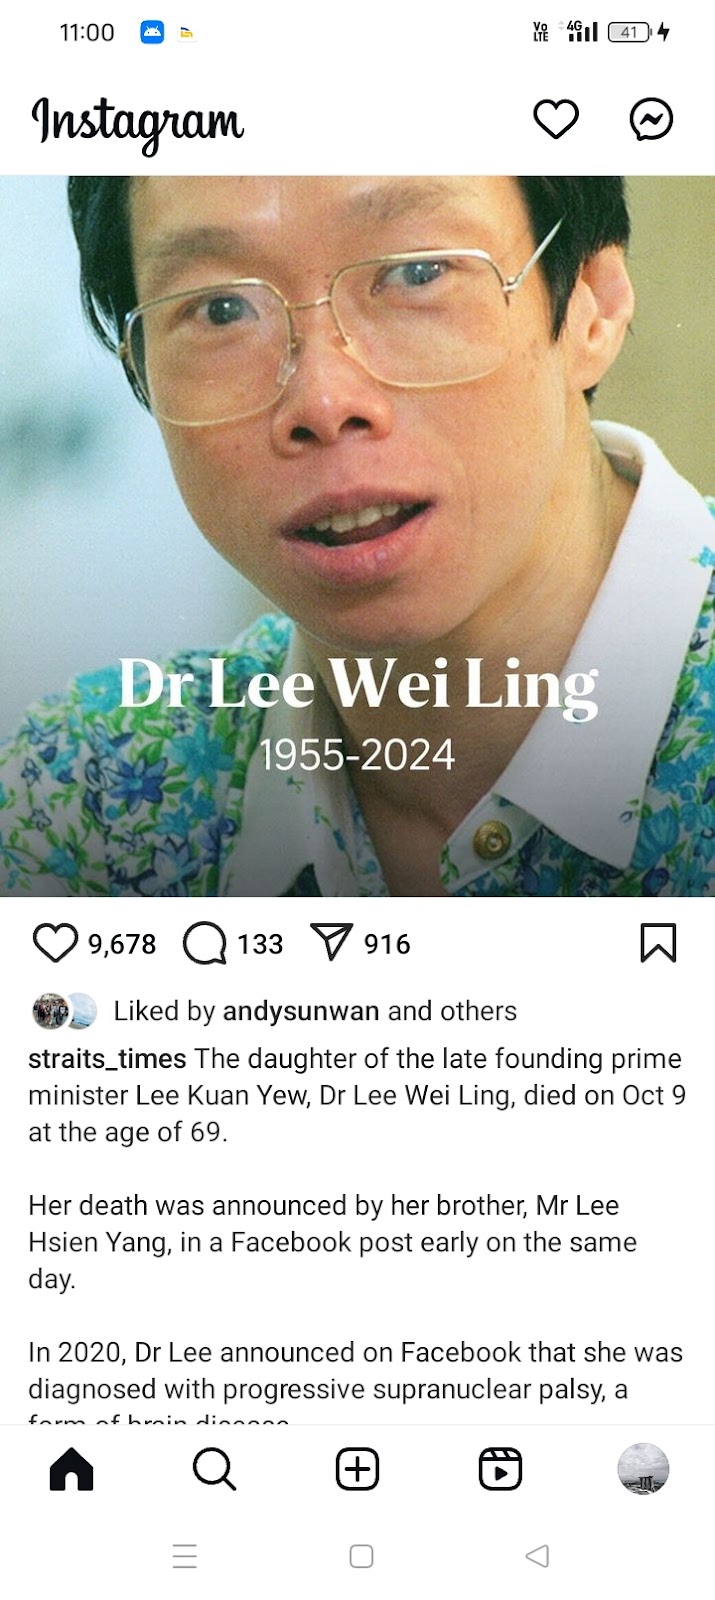Open comments via speech bubble icon
The image size is (715, 1600).
click(x=205, y=943)
